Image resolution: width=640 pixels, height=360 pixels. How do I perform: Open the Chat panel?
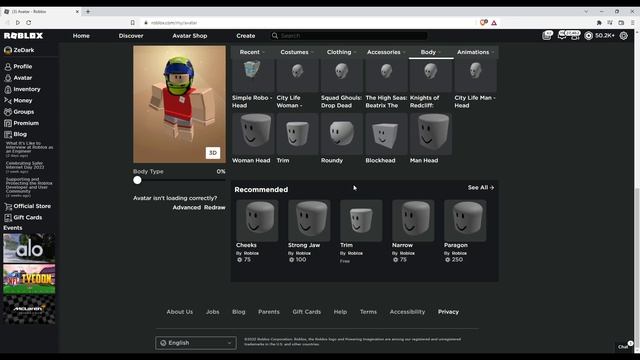pyautogui.click(x=624, y=347)
